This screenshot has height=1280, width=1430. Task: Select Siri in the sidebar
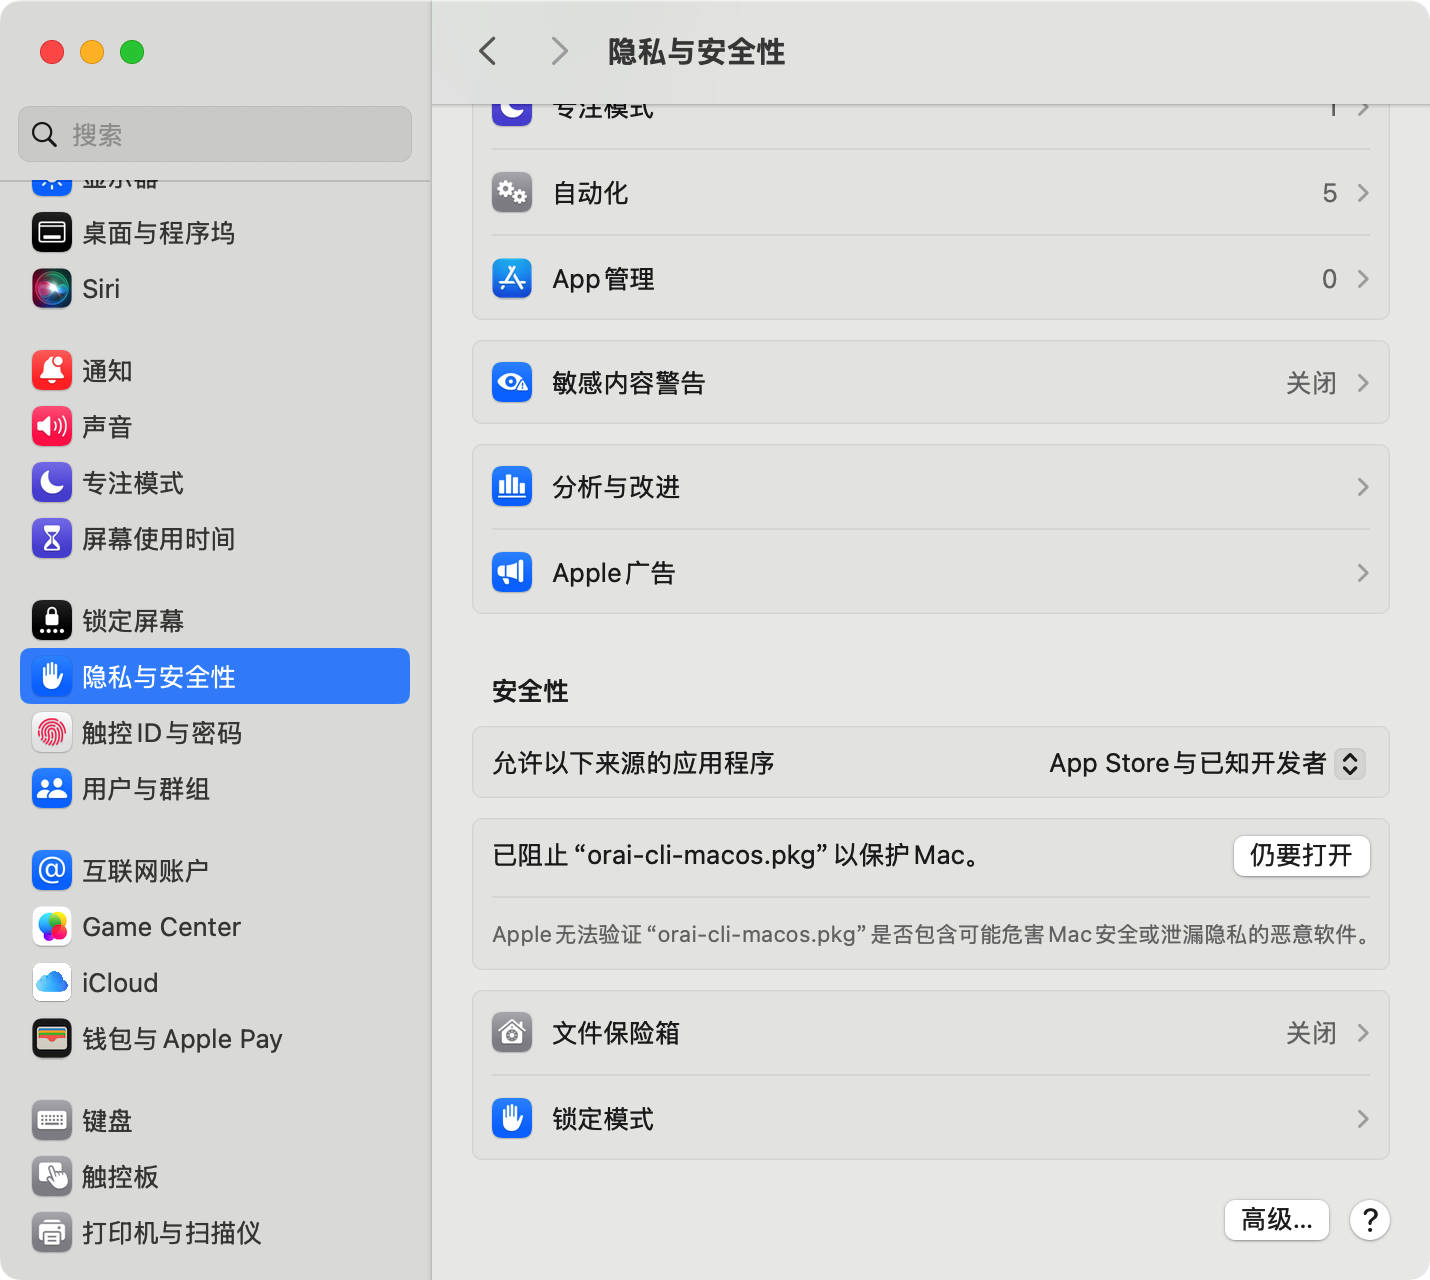pos(101,288)
